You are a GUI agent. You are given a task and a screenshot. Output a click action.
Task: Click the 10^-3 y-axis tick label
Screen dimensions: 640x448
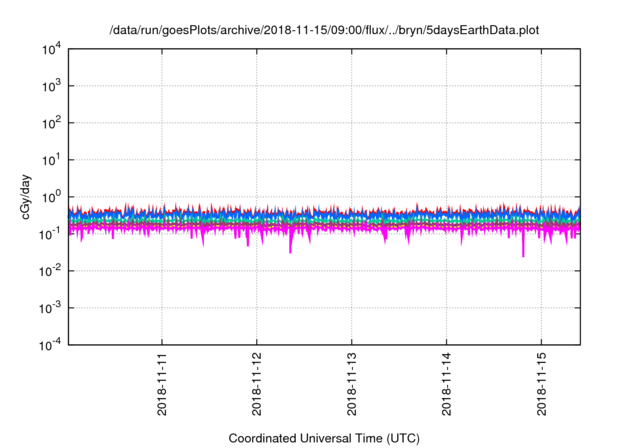(x=50, y=308)
